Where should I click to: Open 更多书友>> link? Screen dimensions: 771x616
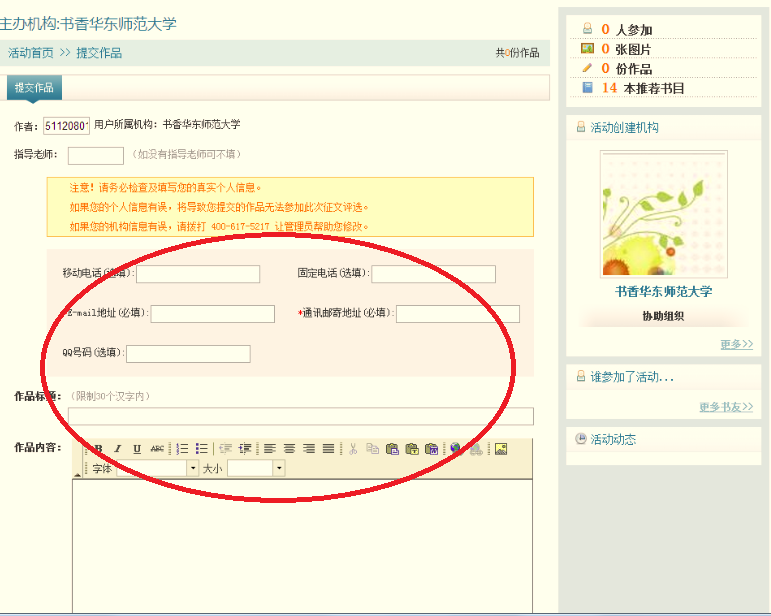(726, 407)
